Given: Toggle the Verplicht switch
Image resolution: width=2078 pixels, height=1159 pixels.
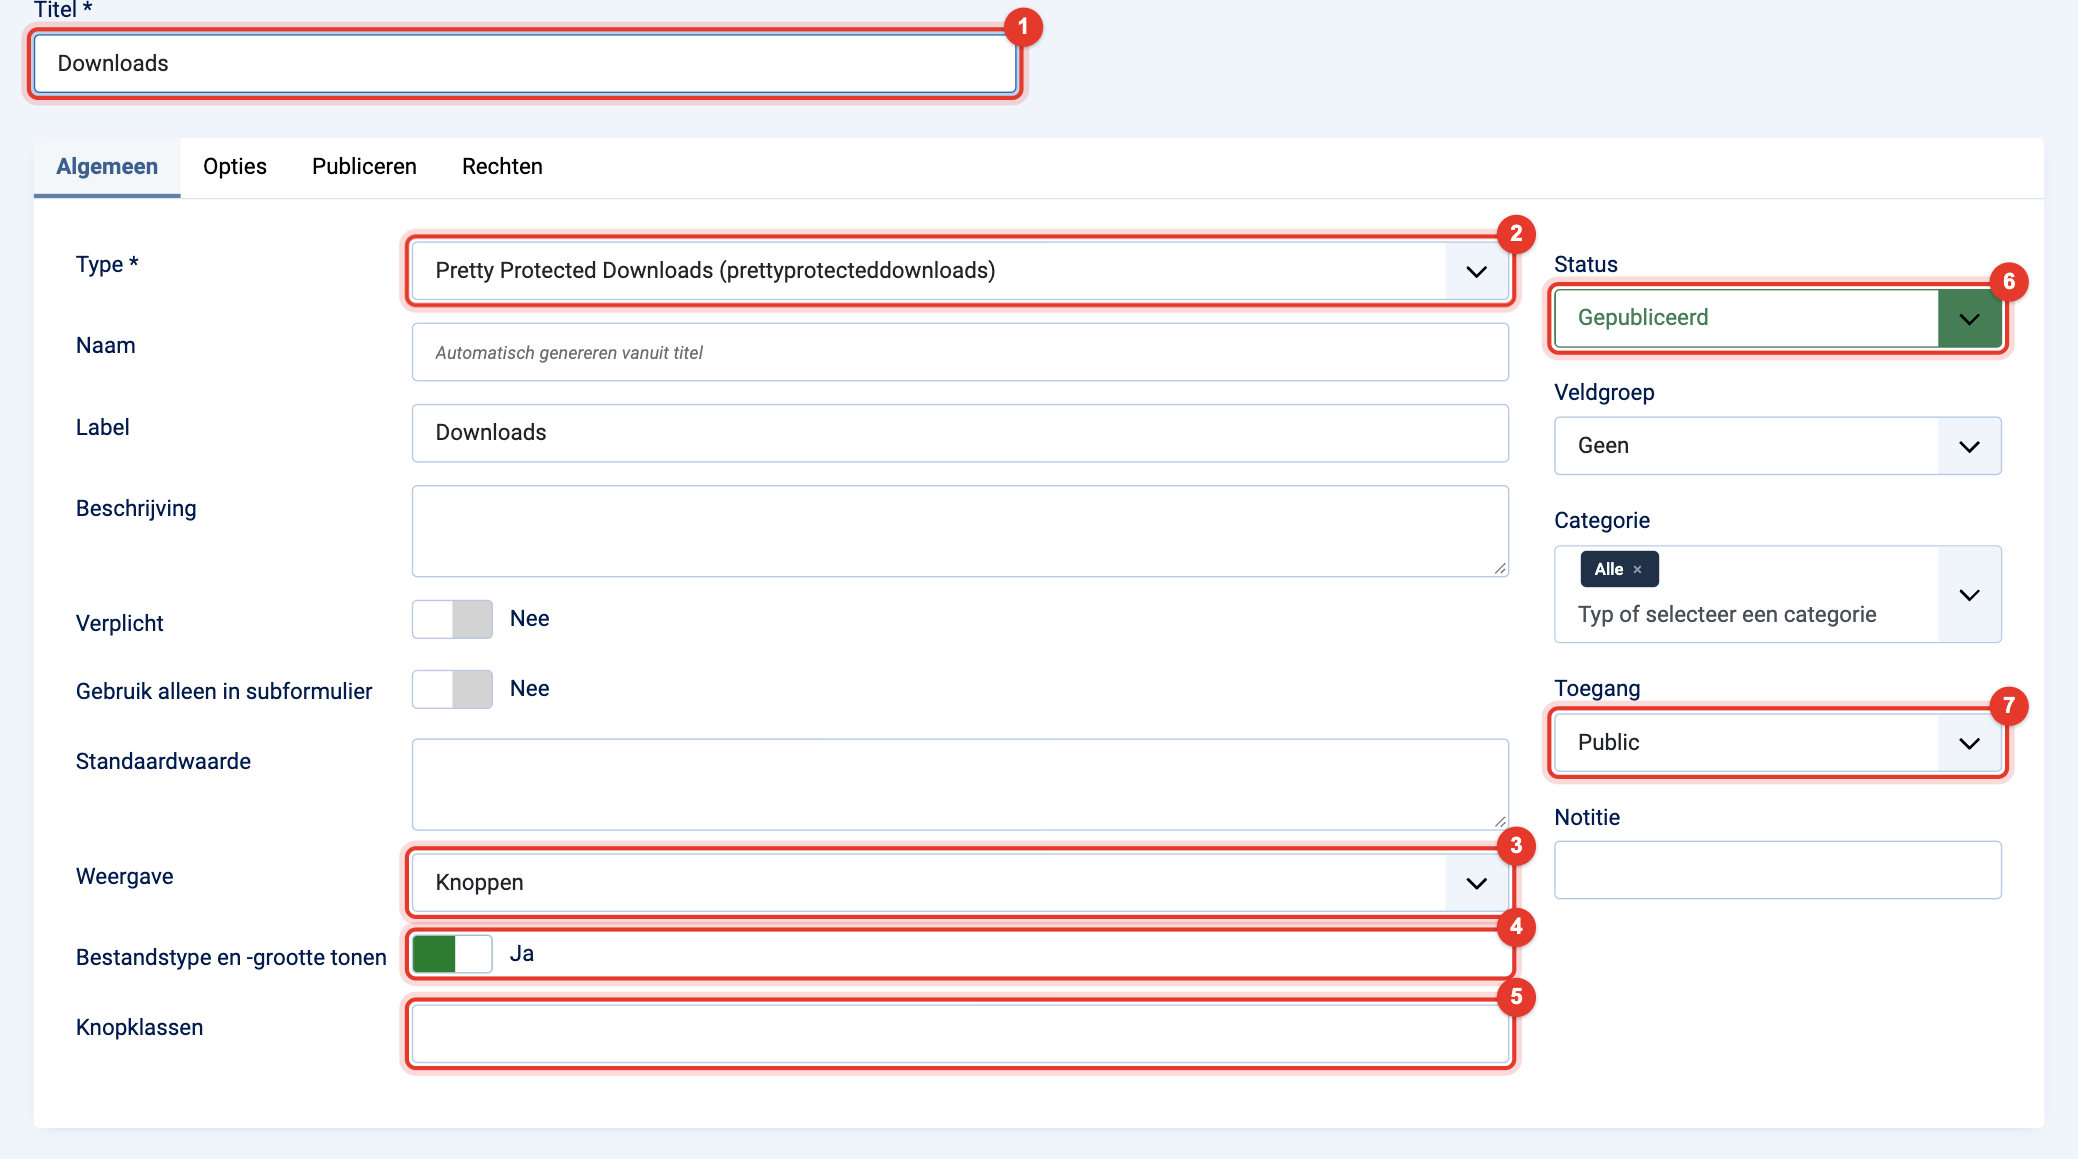Looking at the screenshot, I should [452, 619].
